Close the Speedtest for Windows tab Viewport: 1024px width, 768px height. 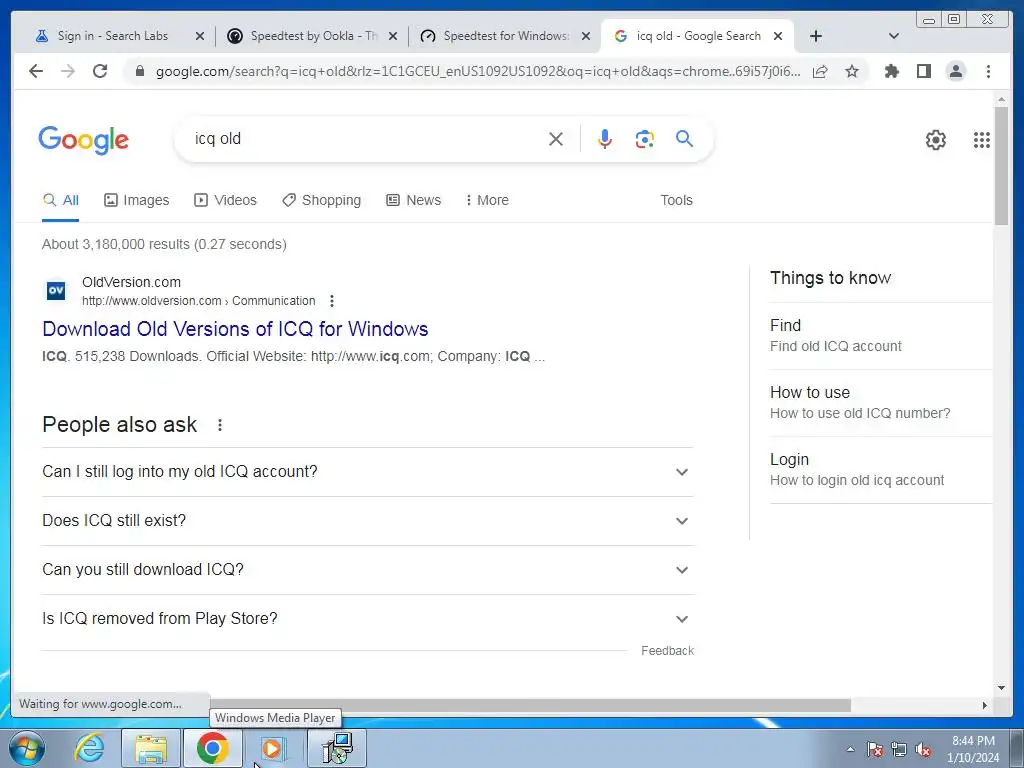click(x=586, y=36)
